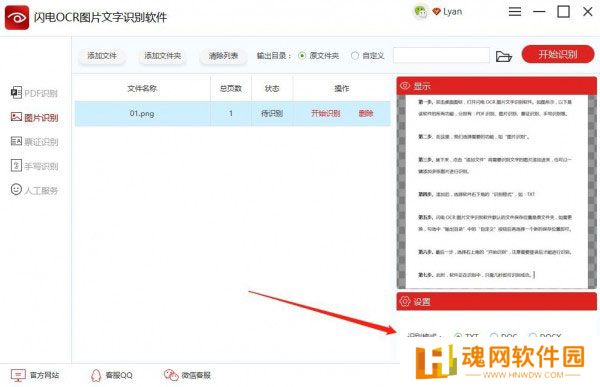This screenshot has height=387, width=600.
Task: Open the PDF识别 section
Action: click(x=34, y=93)
